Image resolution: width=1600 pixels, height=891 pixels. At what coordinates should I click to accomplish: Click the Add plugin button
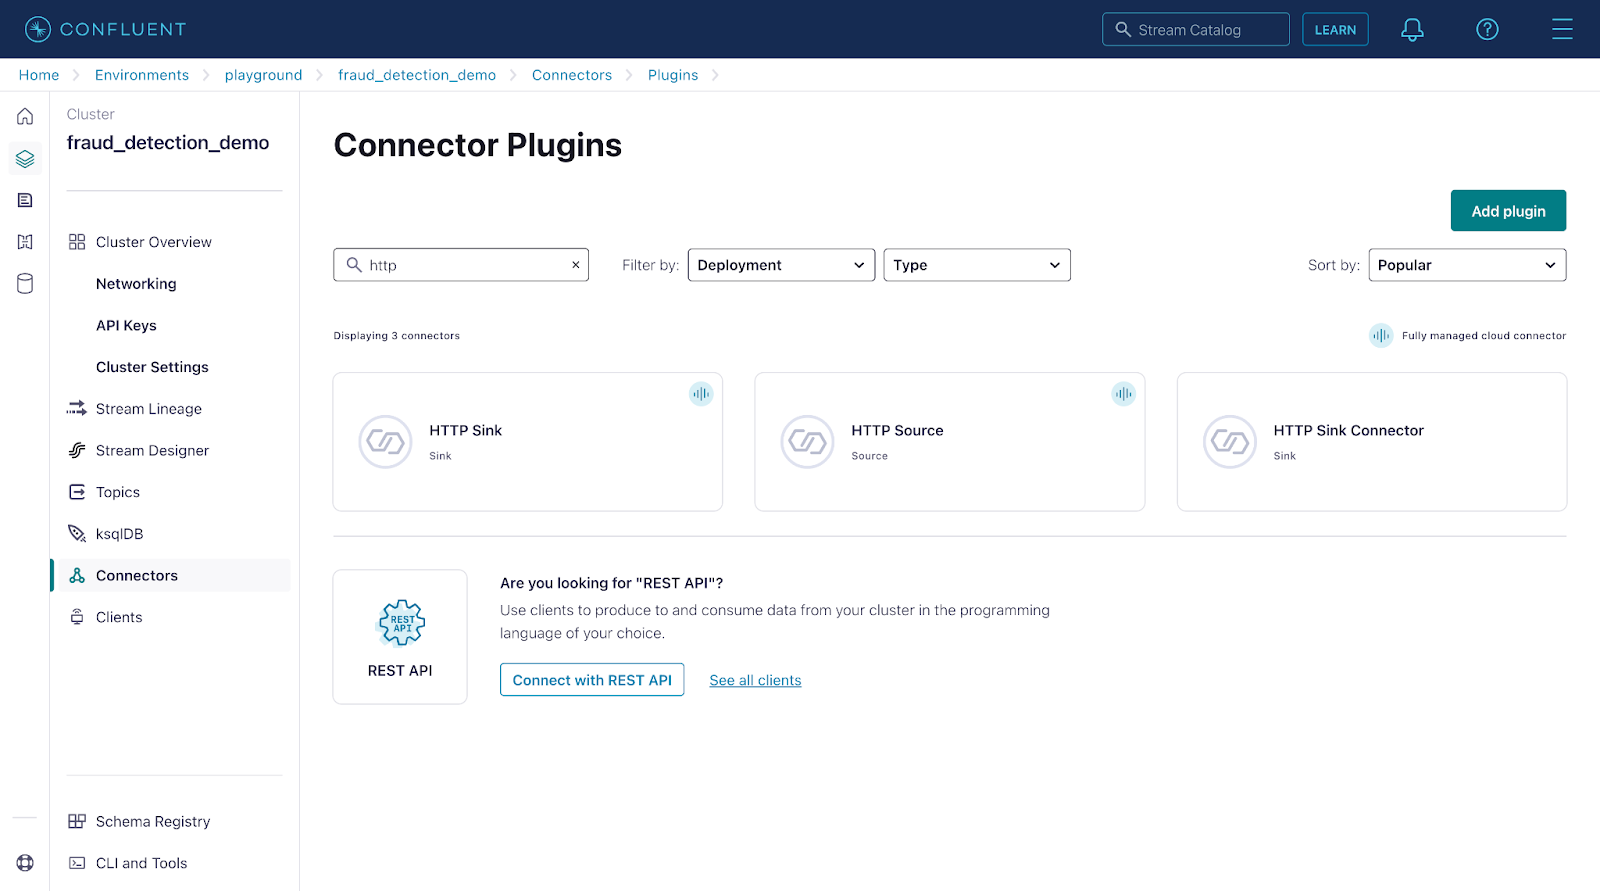tap(1508, 211)
